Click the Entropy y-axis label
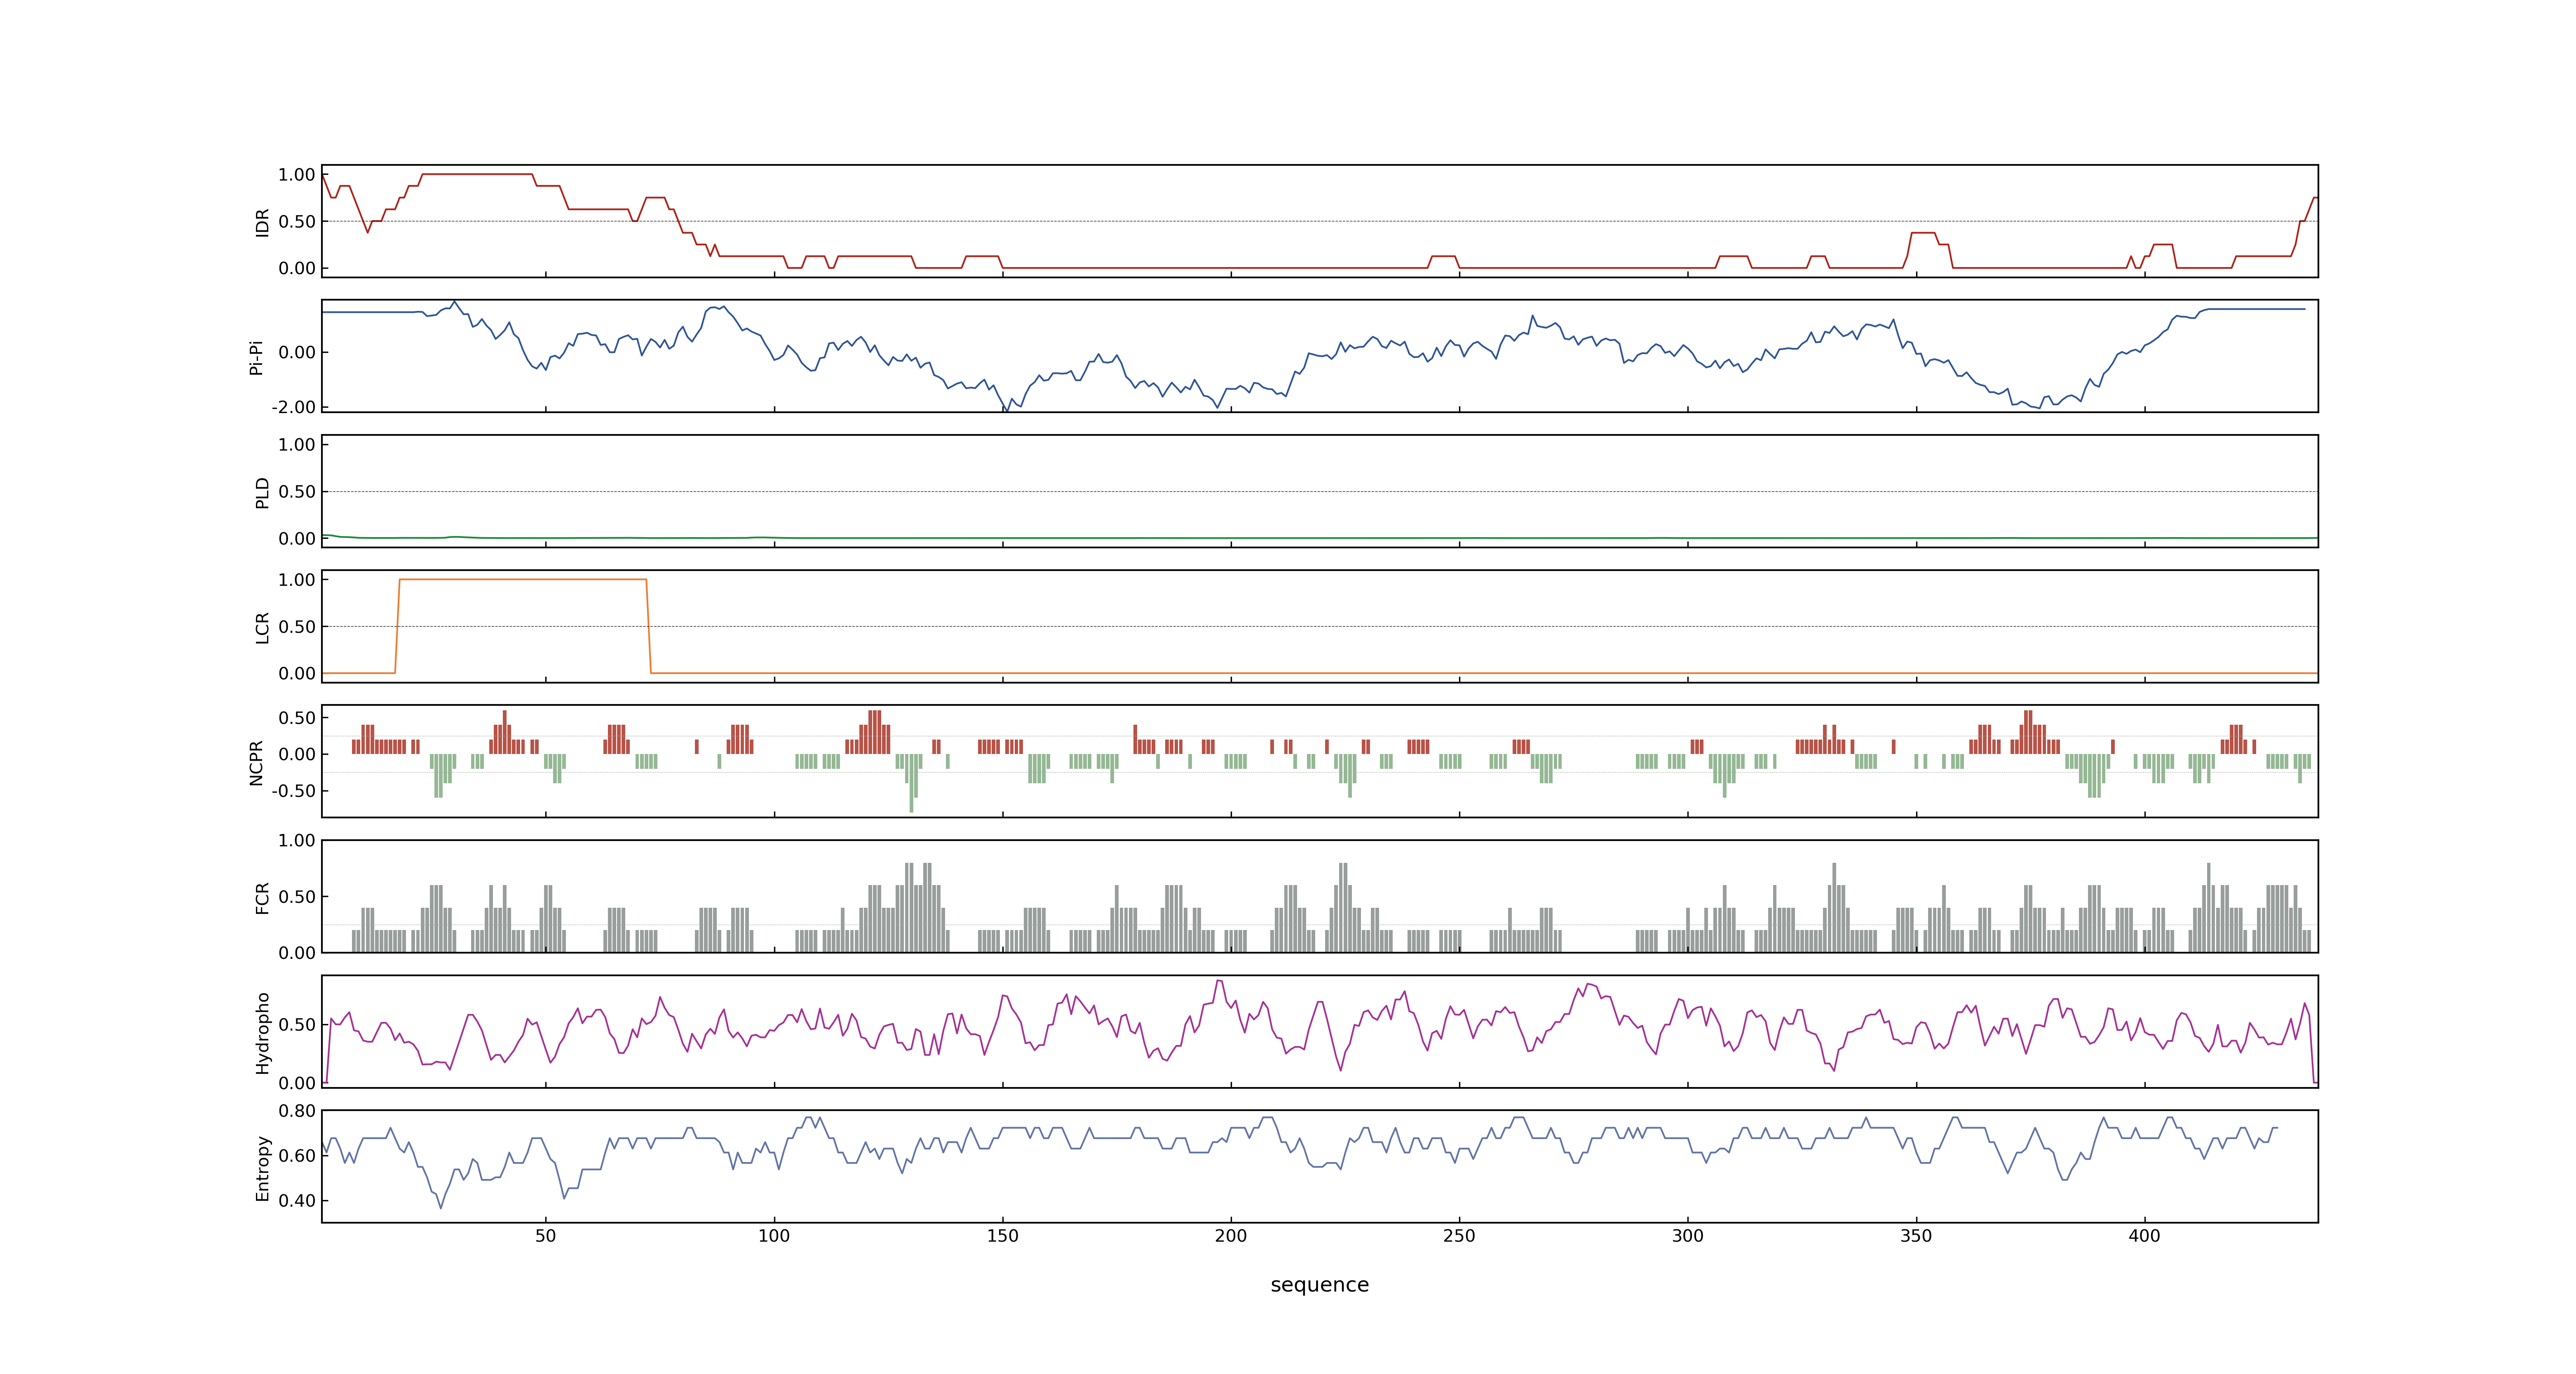The width and height of the screenshot is (2576, 1374). (x=263, y=1167)
